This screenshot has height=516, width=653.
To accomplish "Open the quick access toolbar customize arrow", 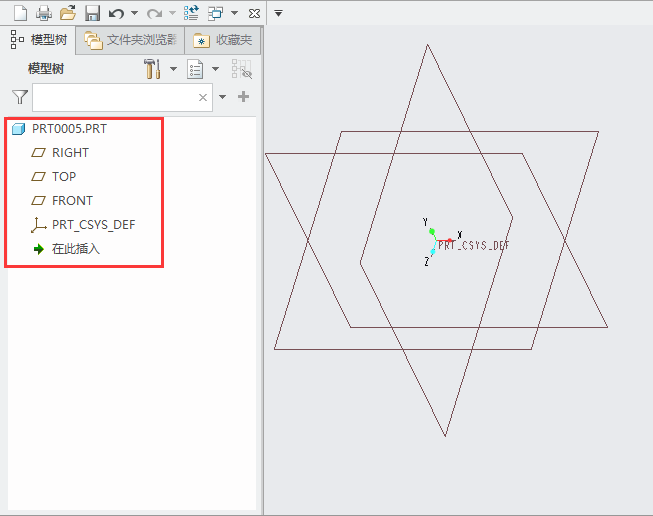I will point(279,13).
